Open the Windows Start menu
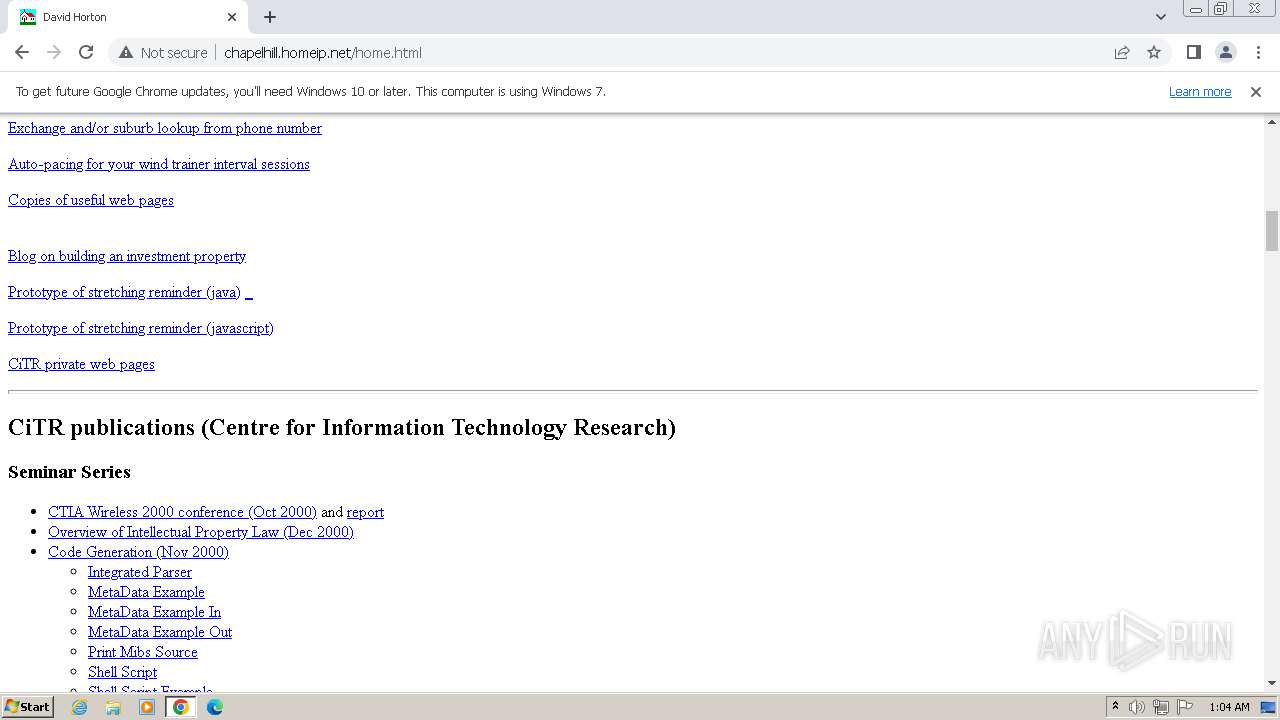Screen dimensions: 1280x720 [27, 707]
